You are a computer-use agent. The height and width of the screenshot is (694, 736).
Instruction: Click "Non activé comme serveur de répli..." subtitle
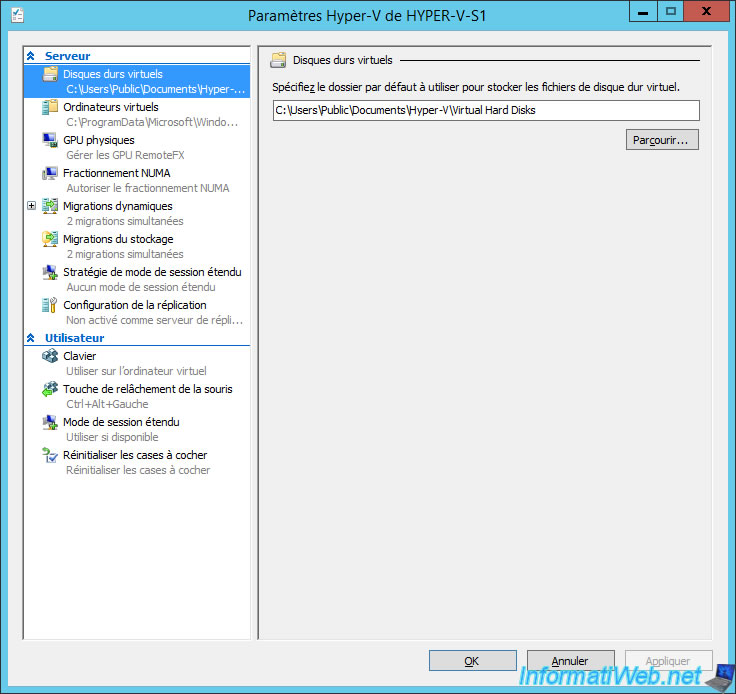coord(154,320)
